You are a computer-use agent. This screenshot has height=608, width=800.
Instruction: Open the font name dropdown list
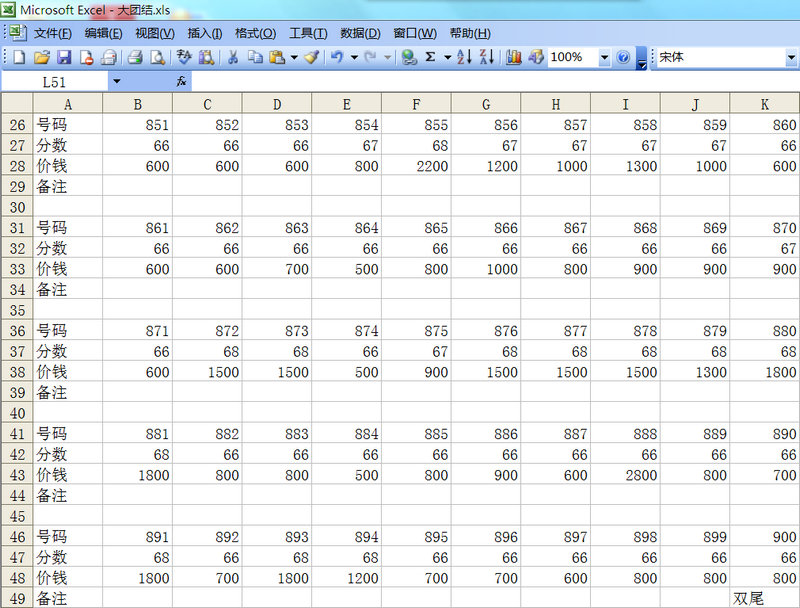[x=791, y=58]
